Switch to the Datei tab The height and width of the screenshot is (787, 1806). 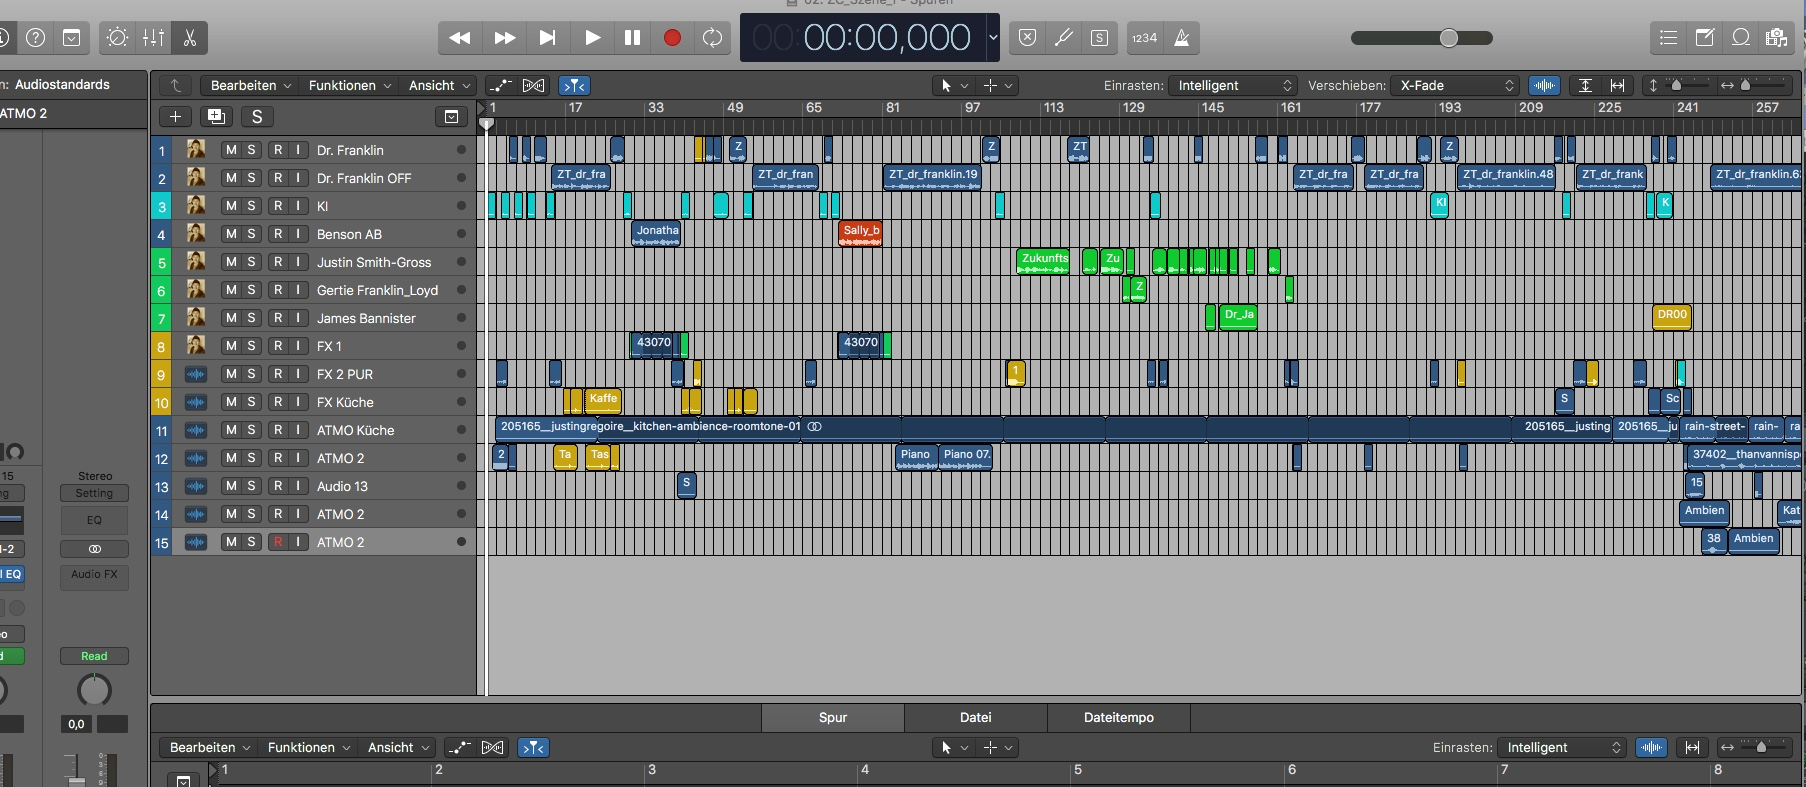point(976,718)
